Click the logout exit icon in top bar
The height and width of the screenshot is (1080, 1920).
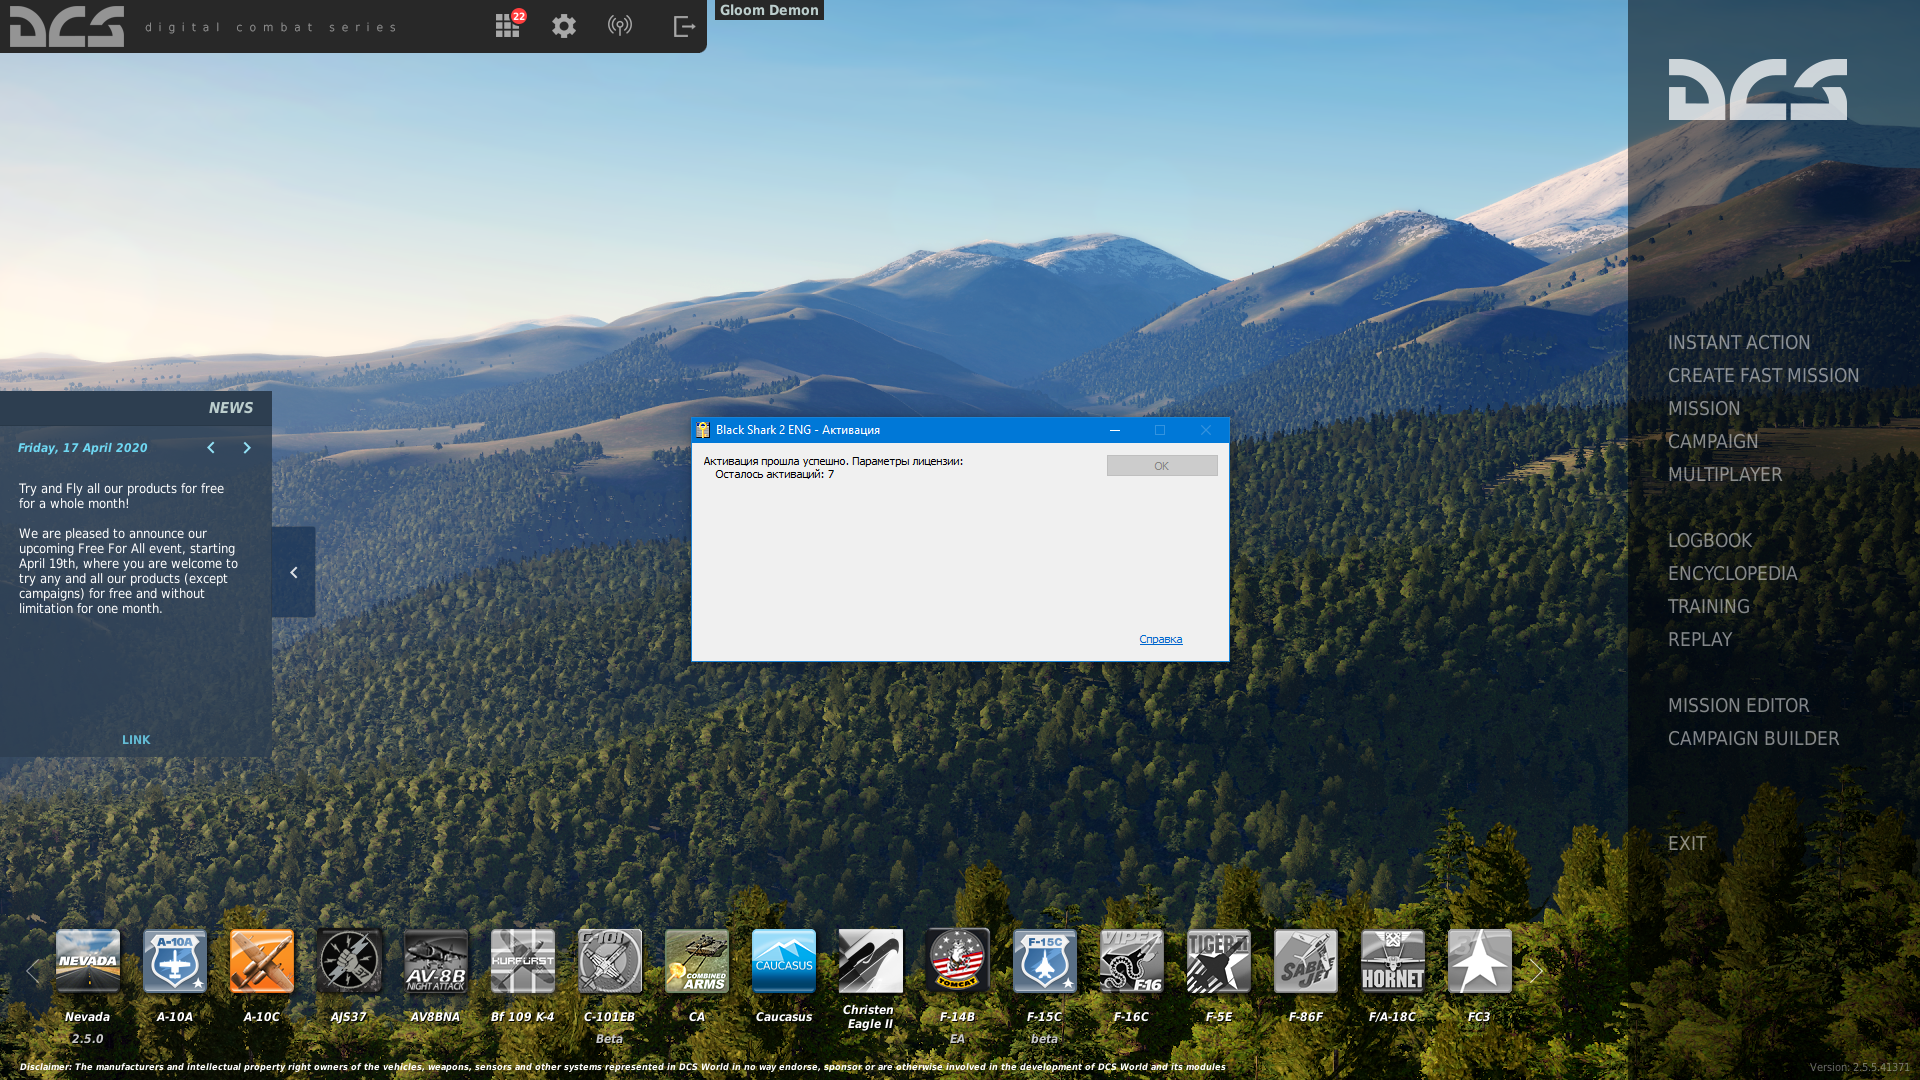[x=684, y=26]
